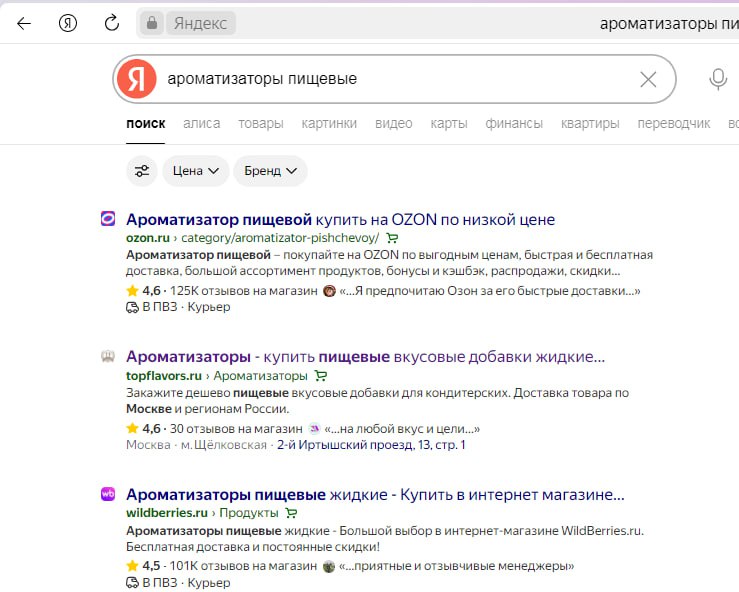739x592 pixels.
Task: Clear the search query with X icon
Action: tap(648, 79)
